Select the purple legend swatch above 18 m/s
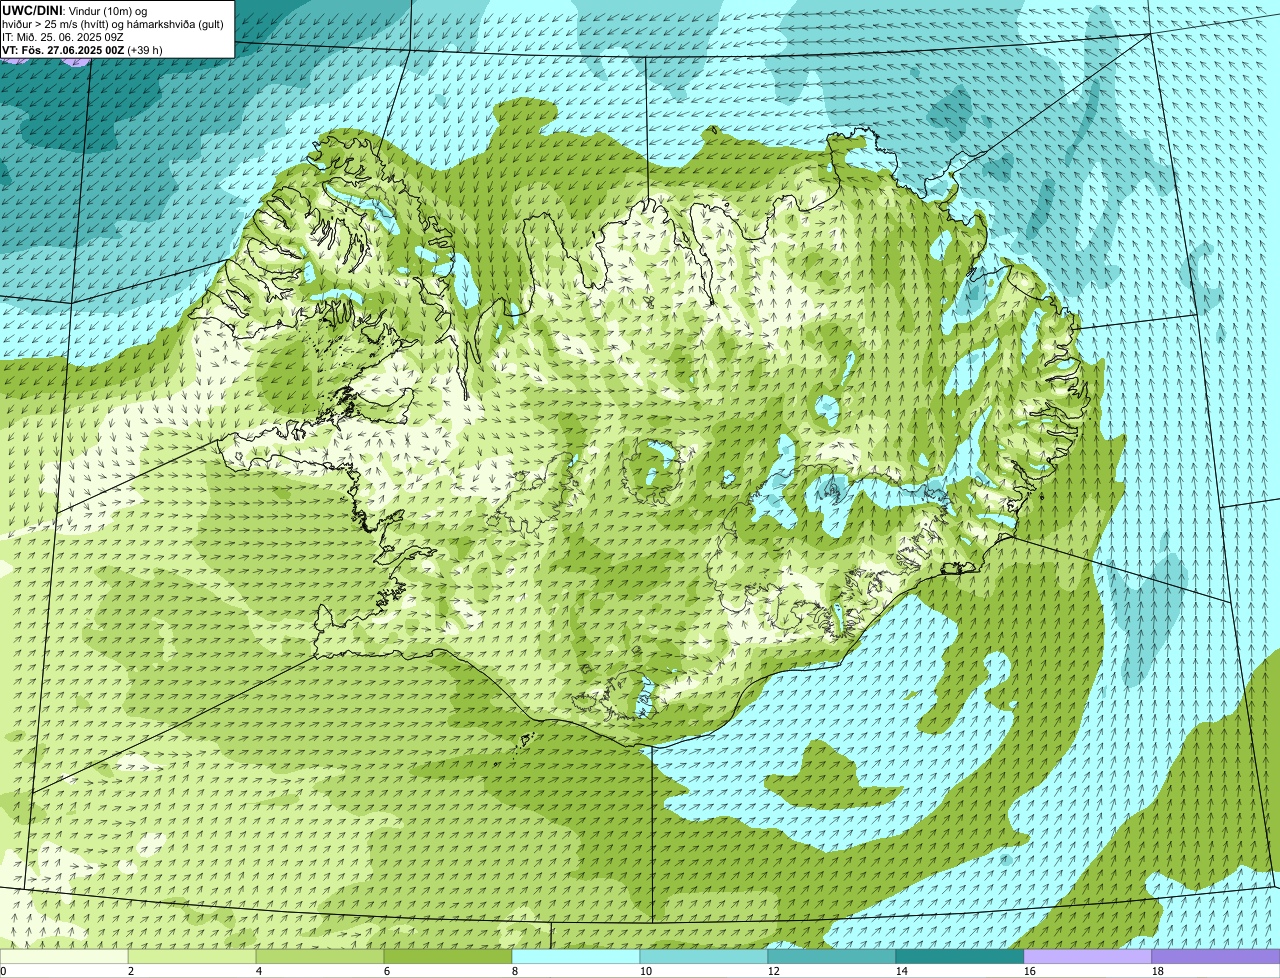Image resolution: width=1280 pixels, height=978 pixels. pos(1216,956)
